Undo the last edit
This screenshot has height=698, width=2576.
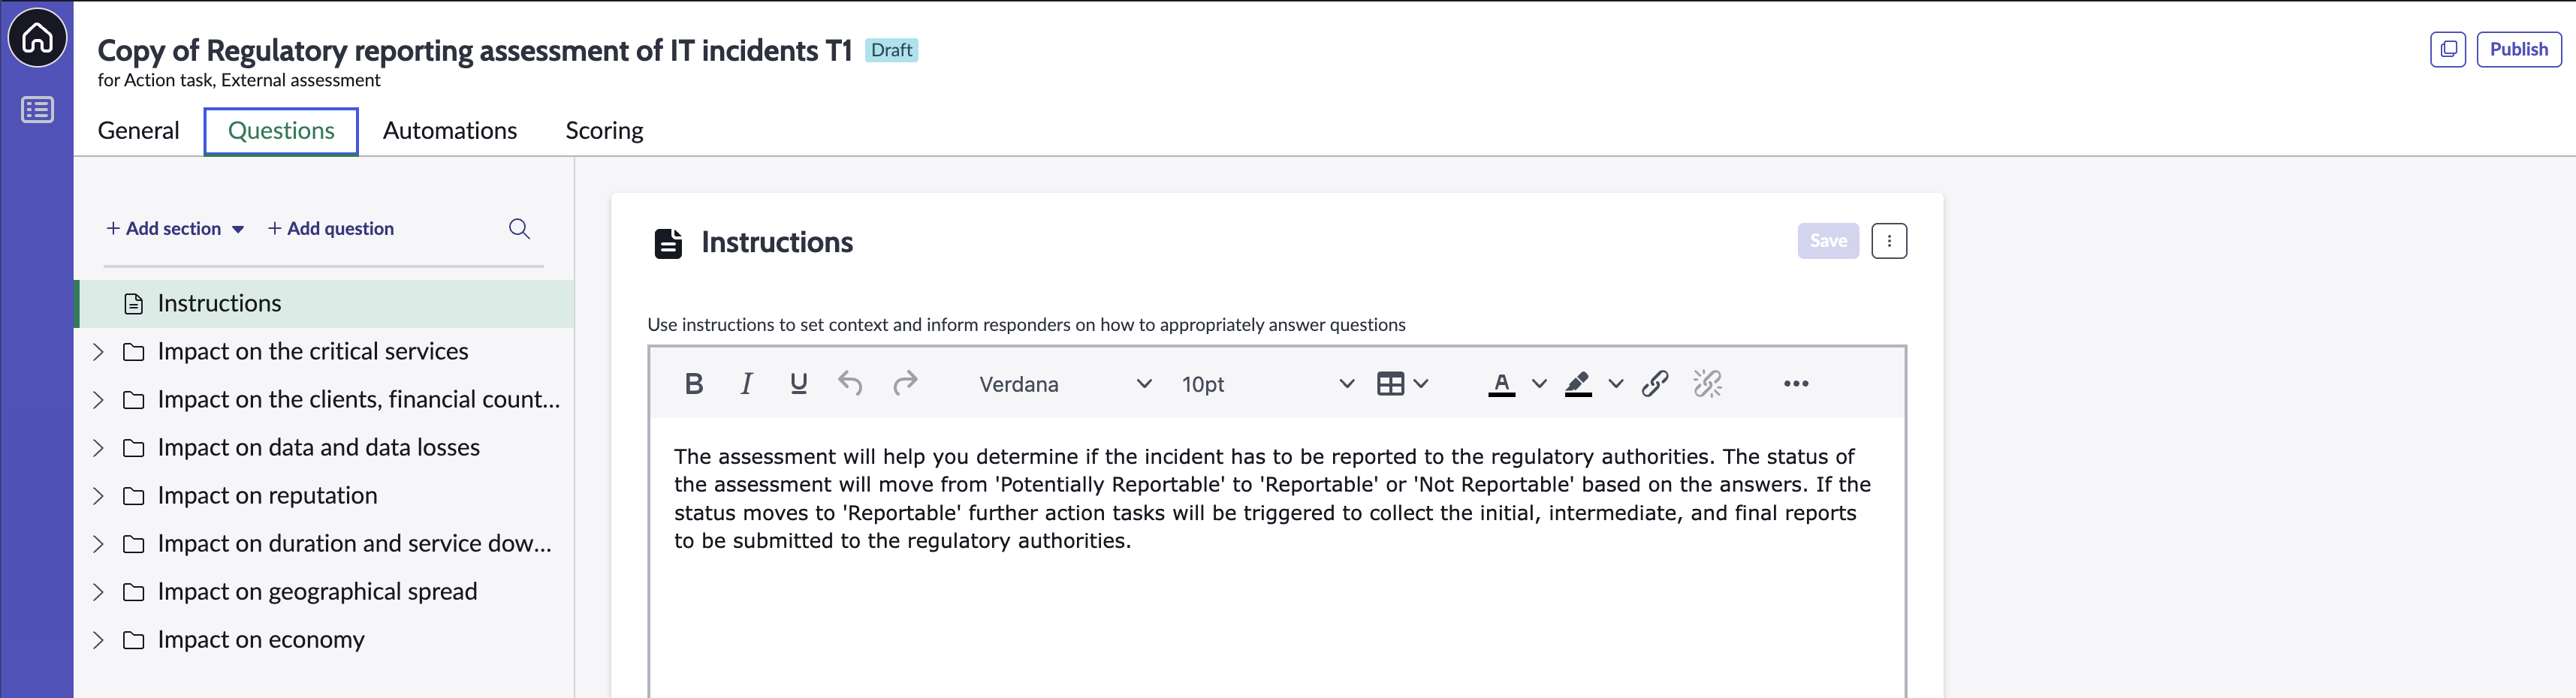coord(850,384)
